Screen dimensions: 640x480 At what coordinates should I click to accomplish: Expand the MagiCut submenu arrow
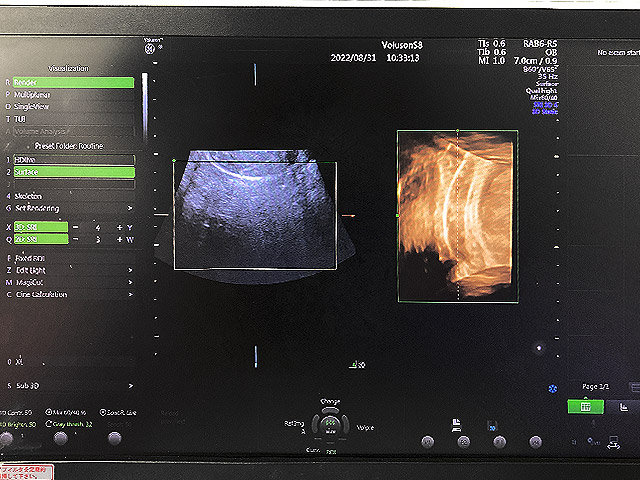click(130, 282)
